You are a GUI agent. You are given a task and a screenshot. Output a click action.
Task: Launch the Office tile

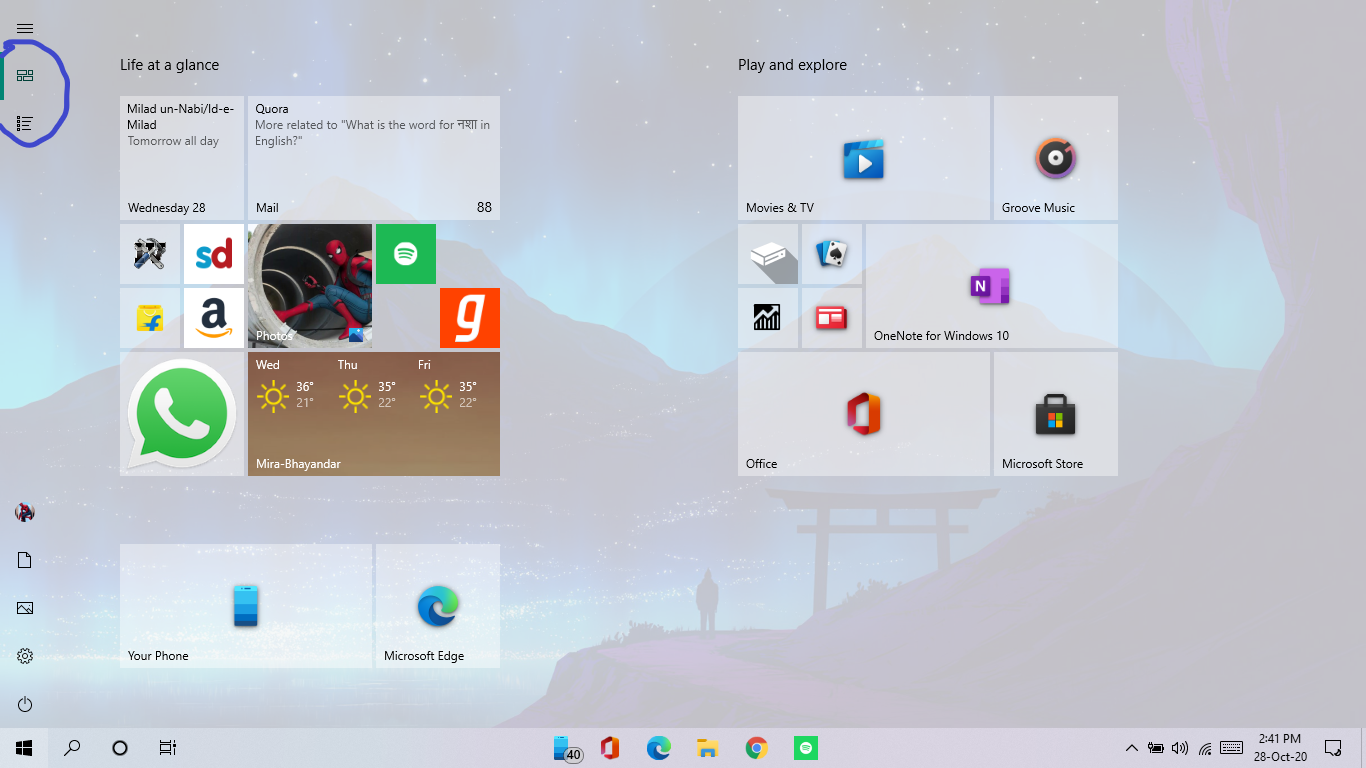tap(864, 414)
